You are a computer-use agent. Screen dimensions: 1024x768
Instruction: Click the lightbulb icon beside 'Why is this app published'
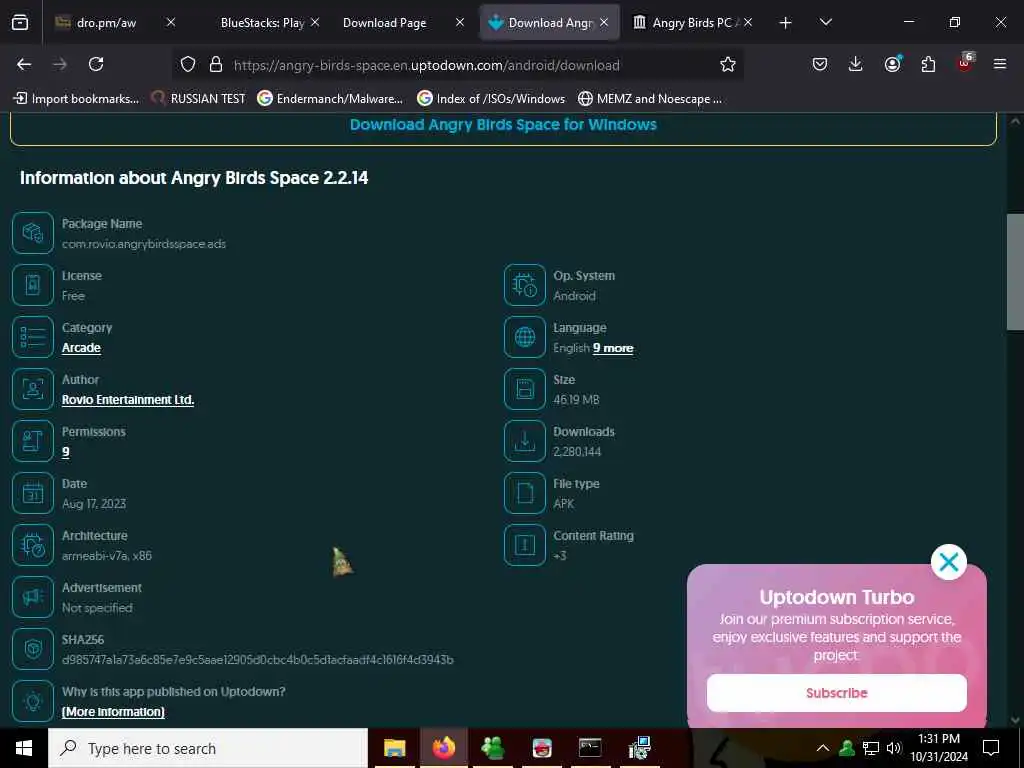(33, 701)
